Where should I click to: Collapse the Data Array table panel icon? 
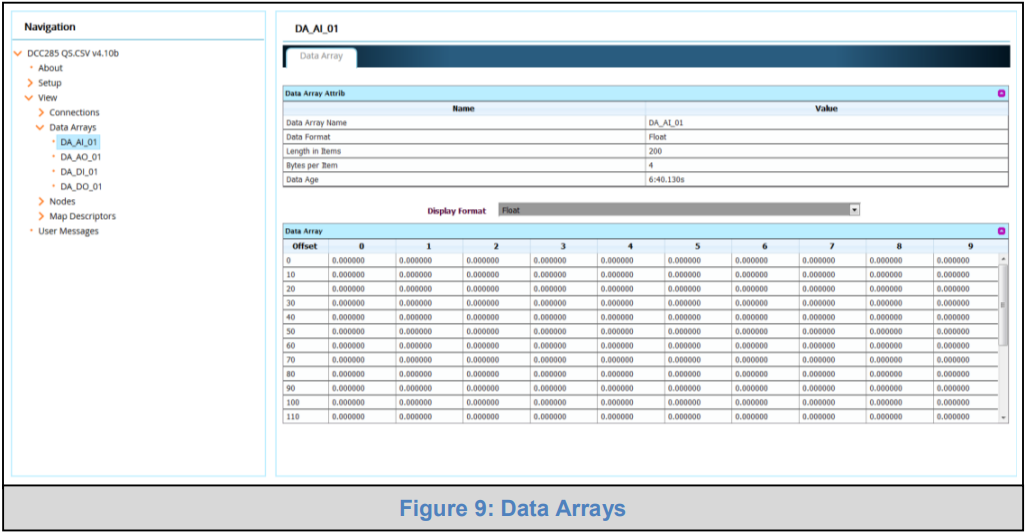[x=1001, y=231]
